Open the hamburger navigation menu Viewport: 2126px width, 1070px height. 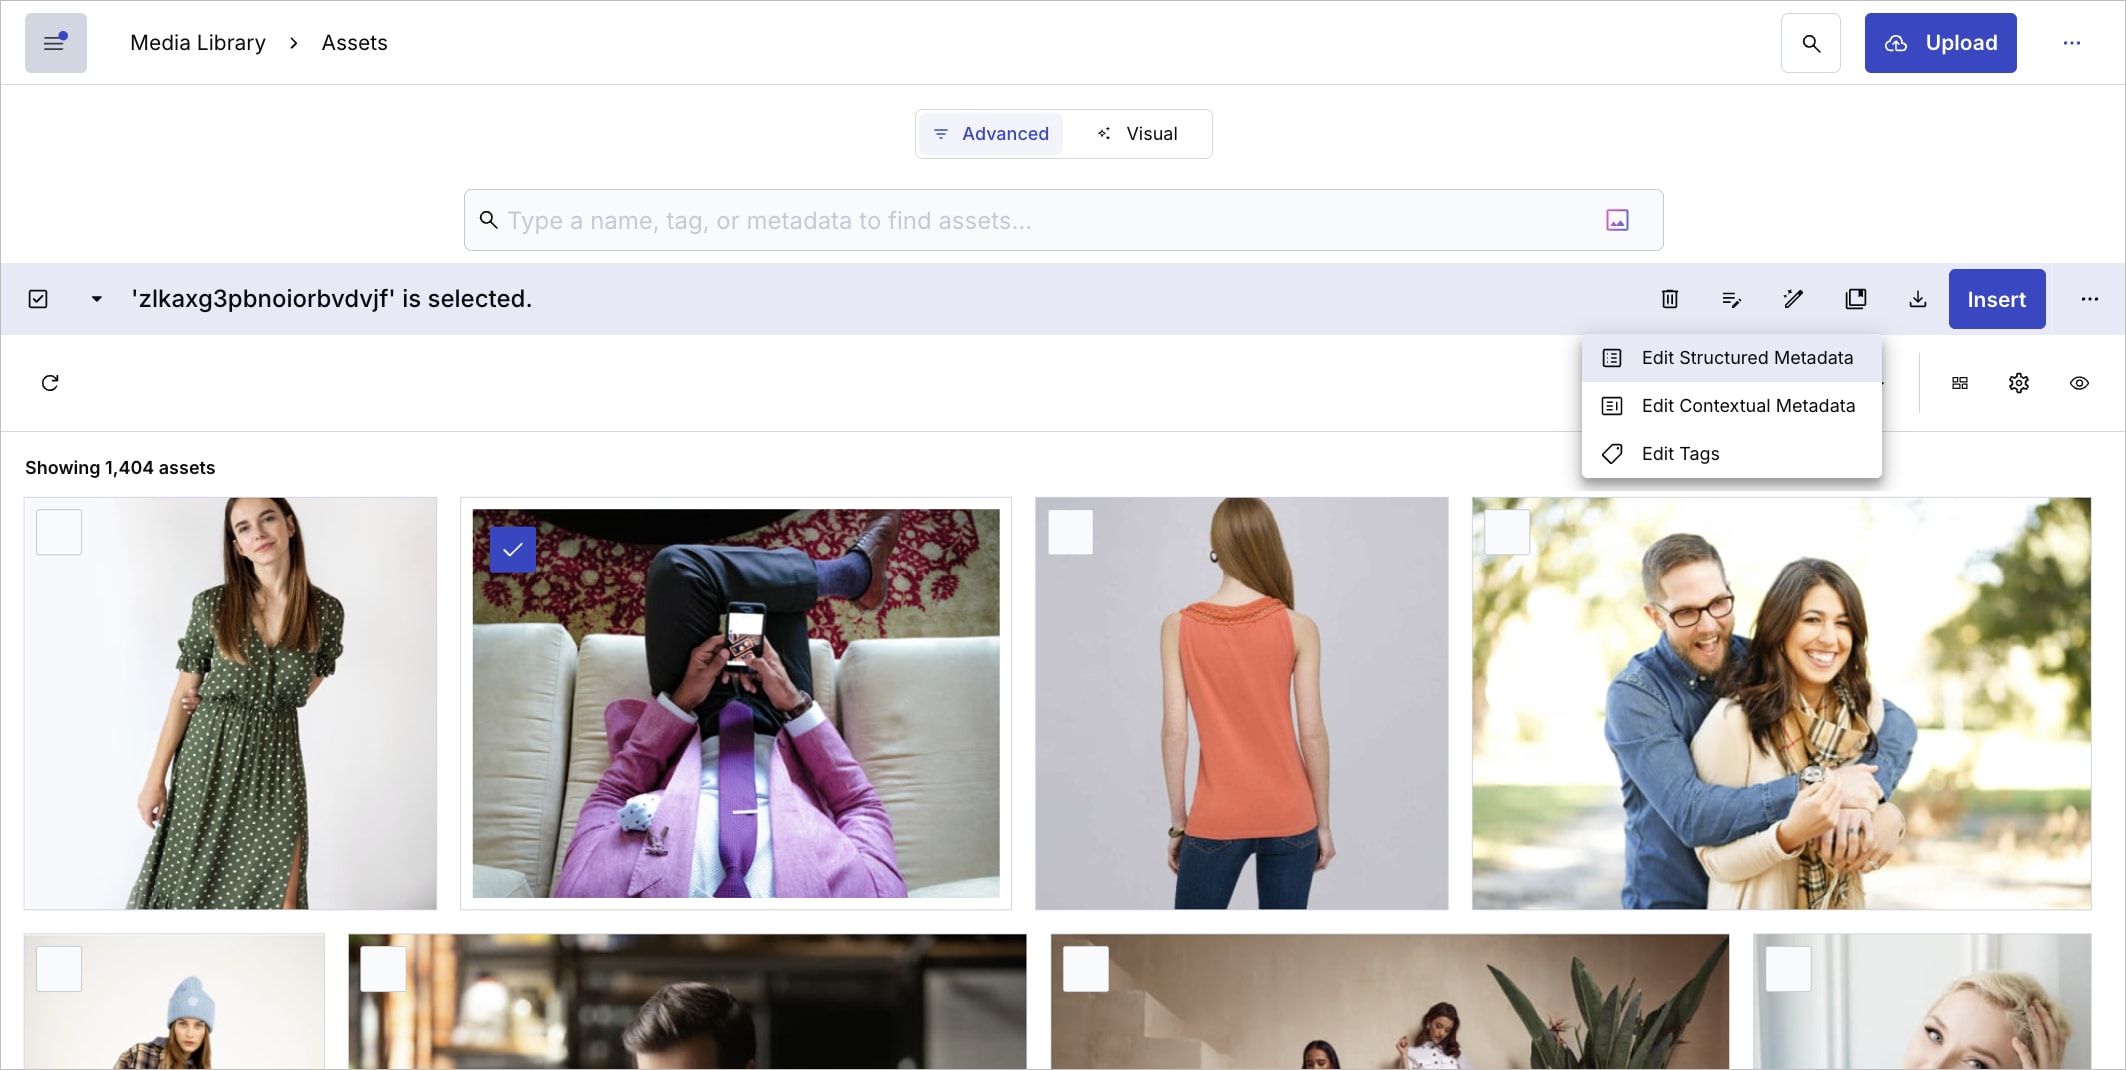click(x=55, y=43)
